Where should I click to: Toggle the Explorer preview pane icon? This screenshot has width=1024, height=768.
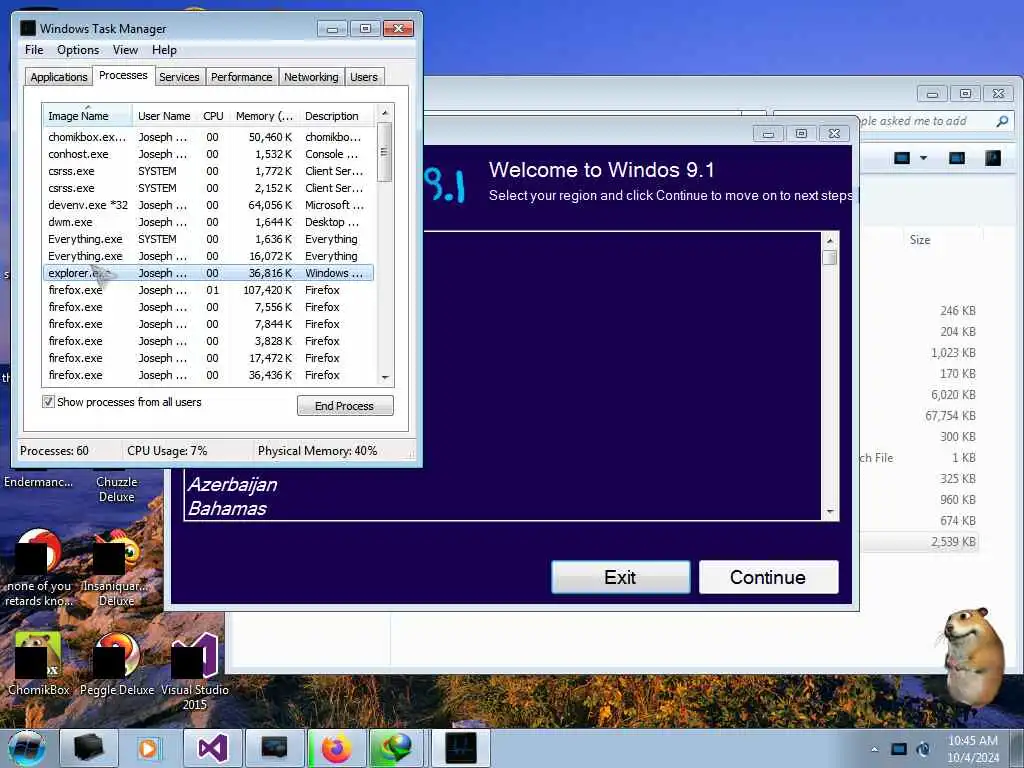(957, 157)
